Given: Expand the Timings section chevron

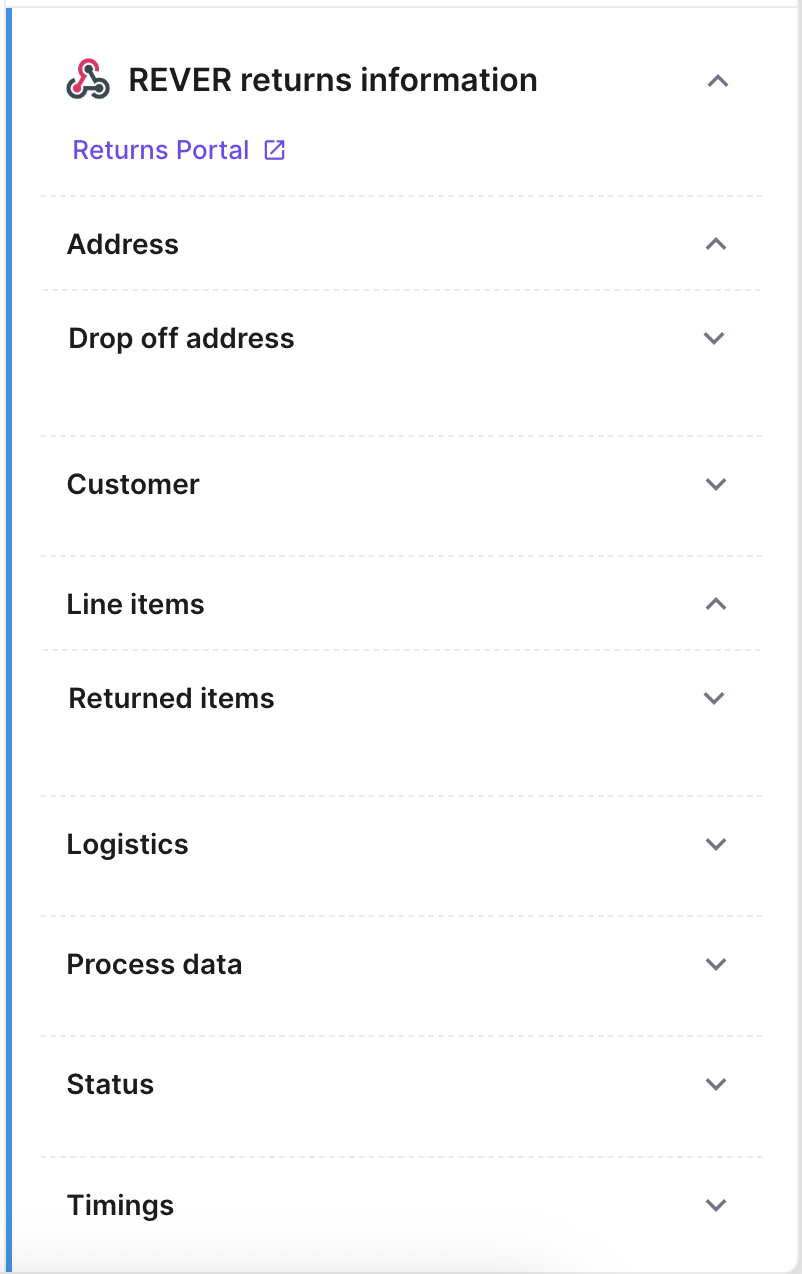Looking at the screenshot, I should (x=715, y=1205).
